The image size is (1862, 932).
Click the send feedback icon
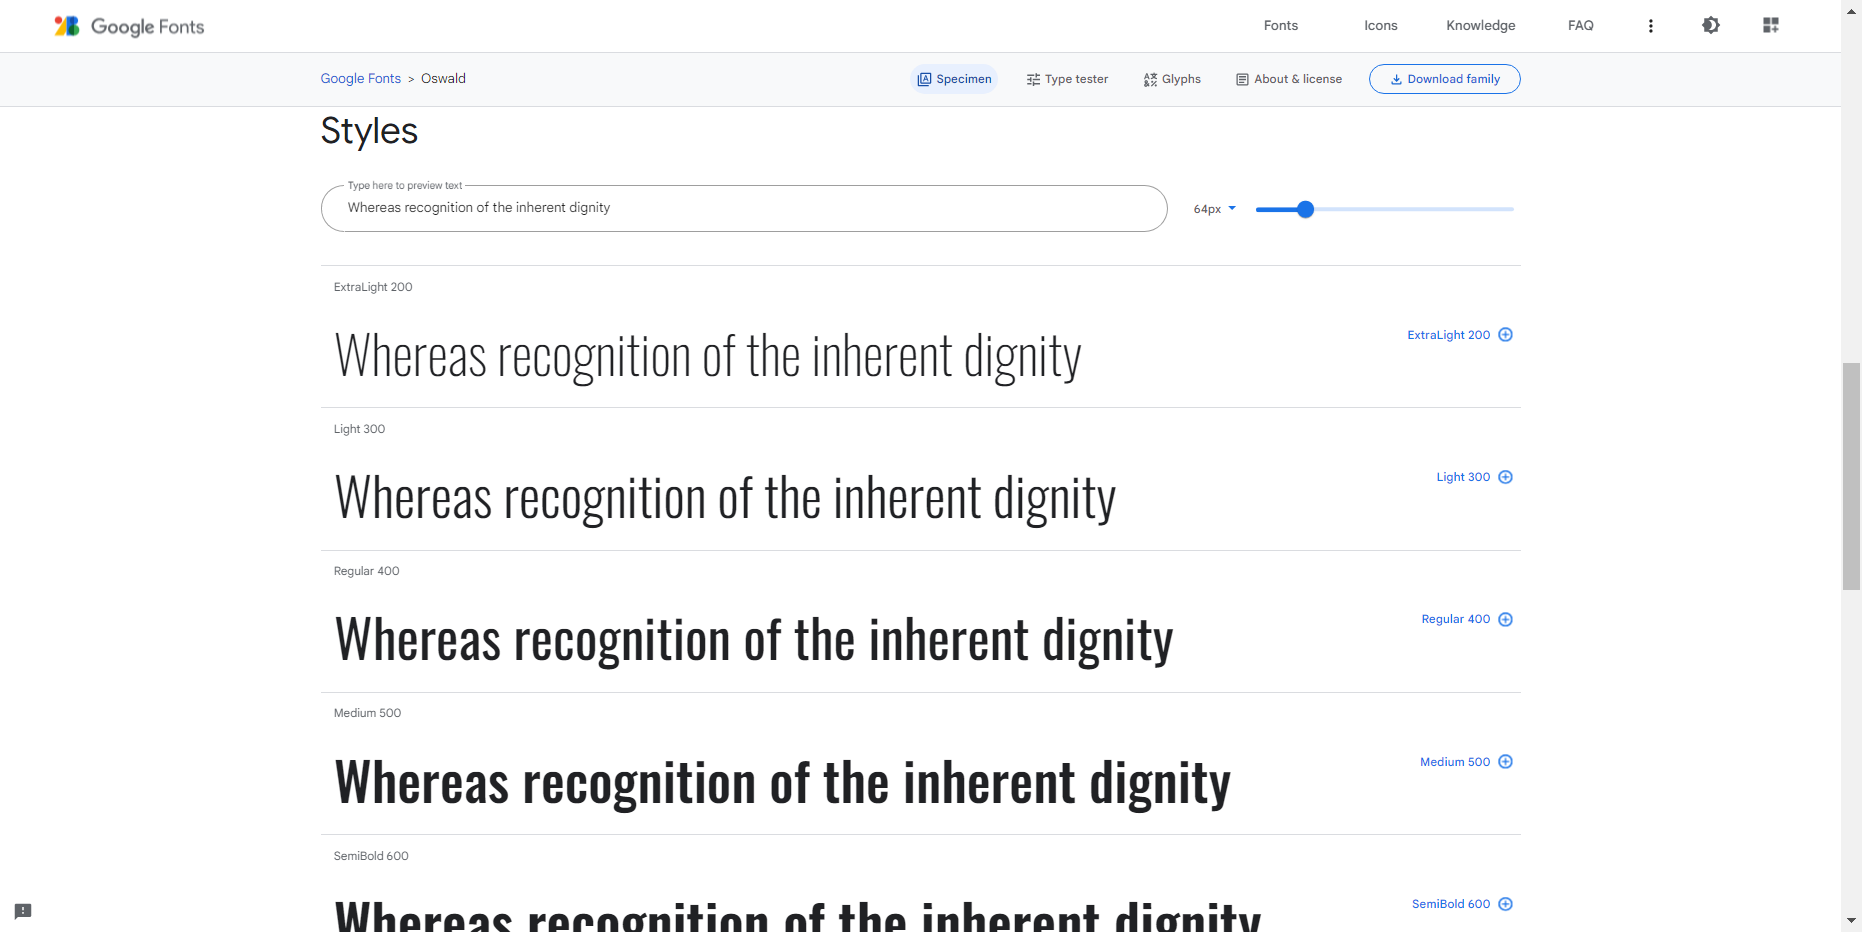[23, 911]
